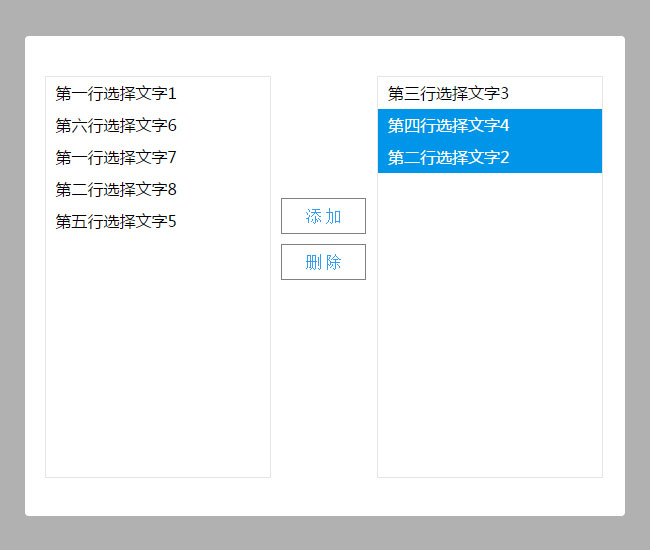Select the topmost item in the left list box
This screenshot has height=550, width=650.
[x=116, y=94]
